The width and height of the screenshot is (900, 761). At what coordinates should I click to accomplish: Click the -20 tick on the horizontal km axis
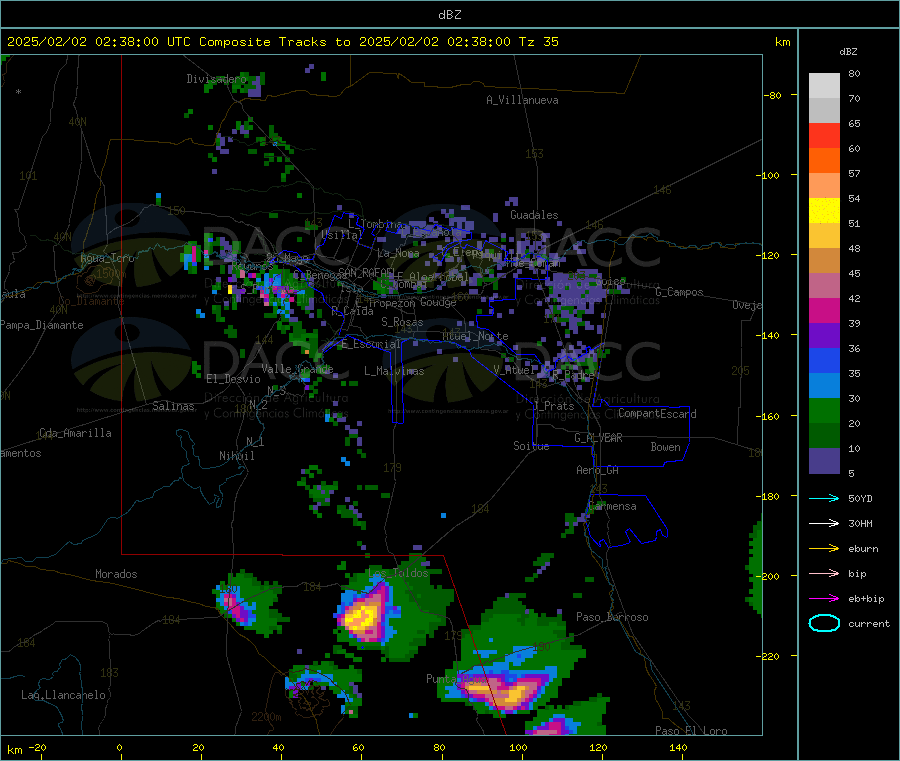[37, 747]
